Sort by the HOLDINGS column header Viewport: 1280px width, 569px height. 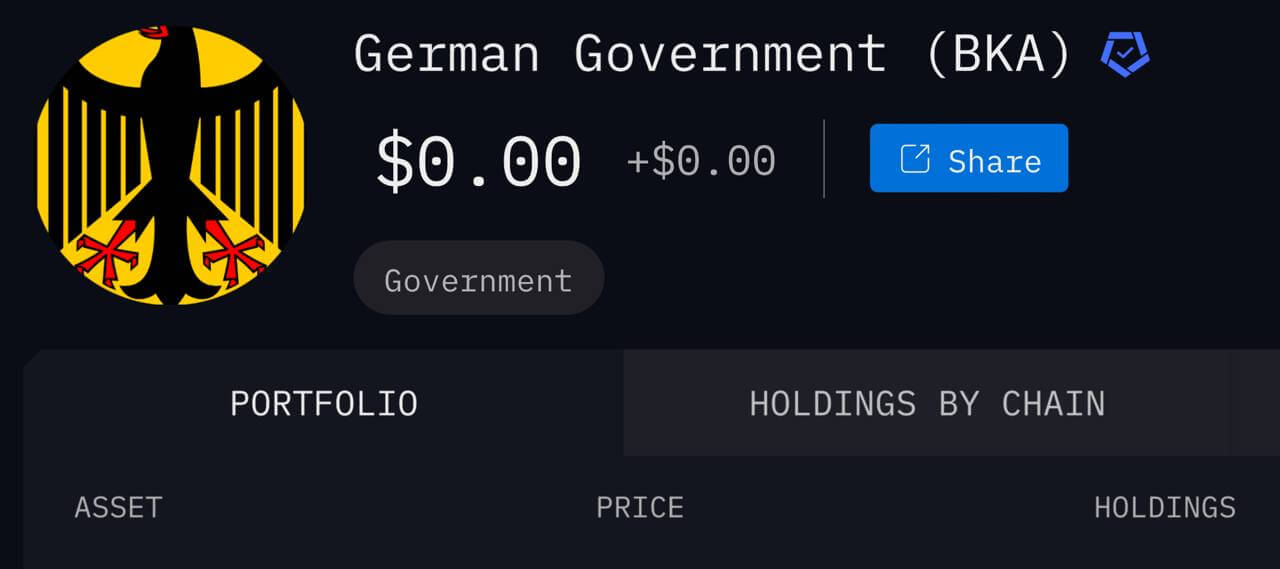pos(1165,507)
